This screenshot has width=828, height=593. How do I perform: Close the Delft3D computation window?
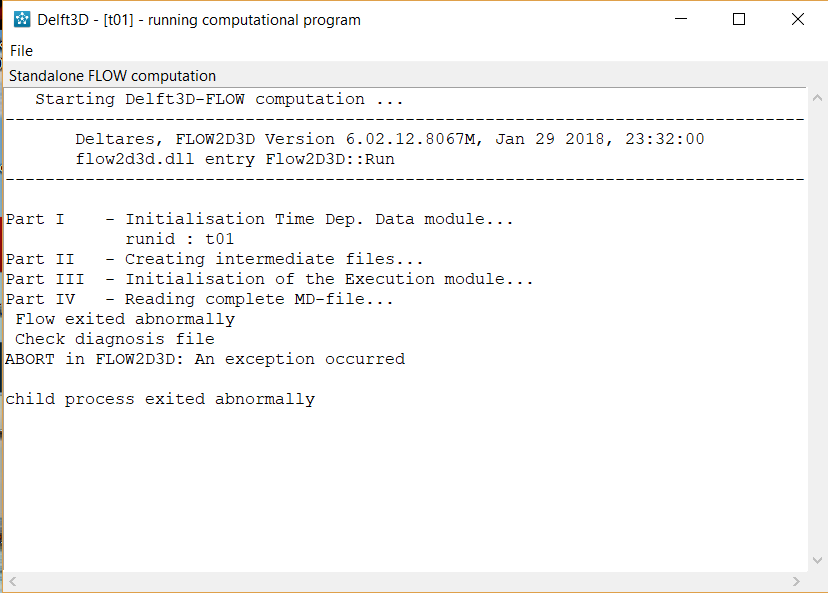(798, 19)
